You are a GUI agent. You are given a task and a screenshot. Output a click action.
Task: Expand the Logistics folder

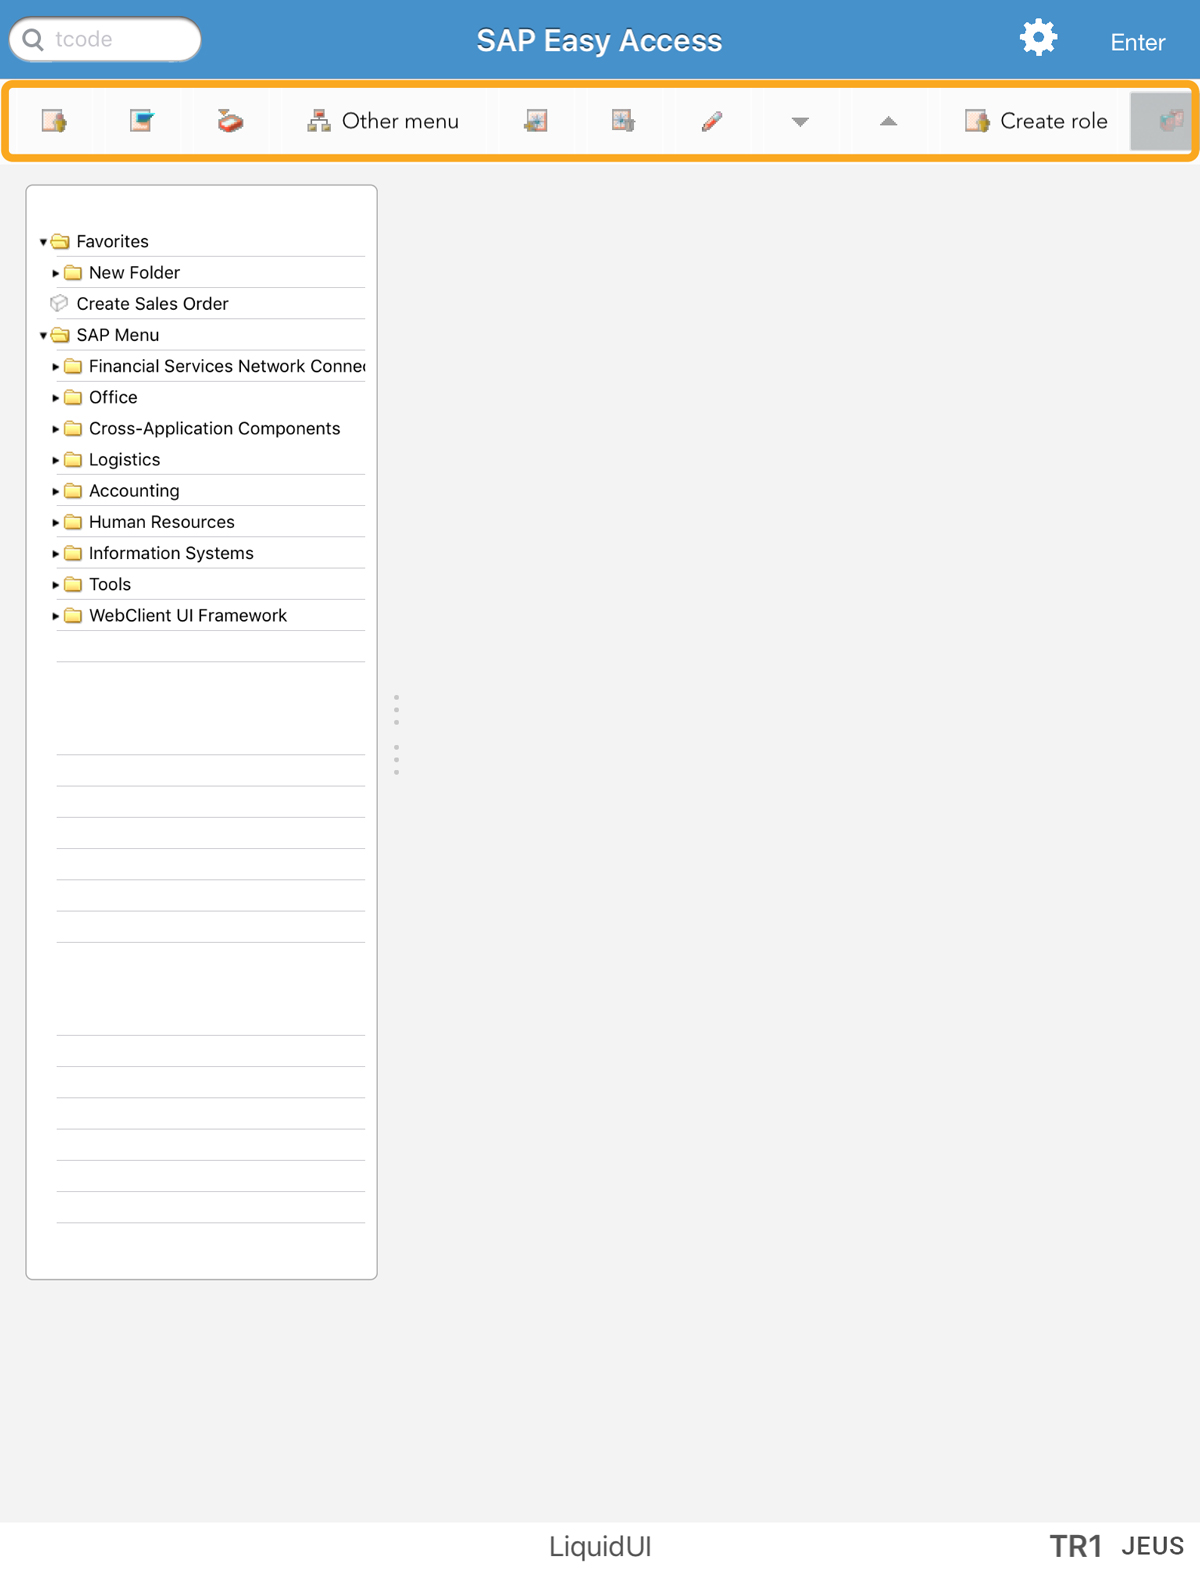(56, 460)
